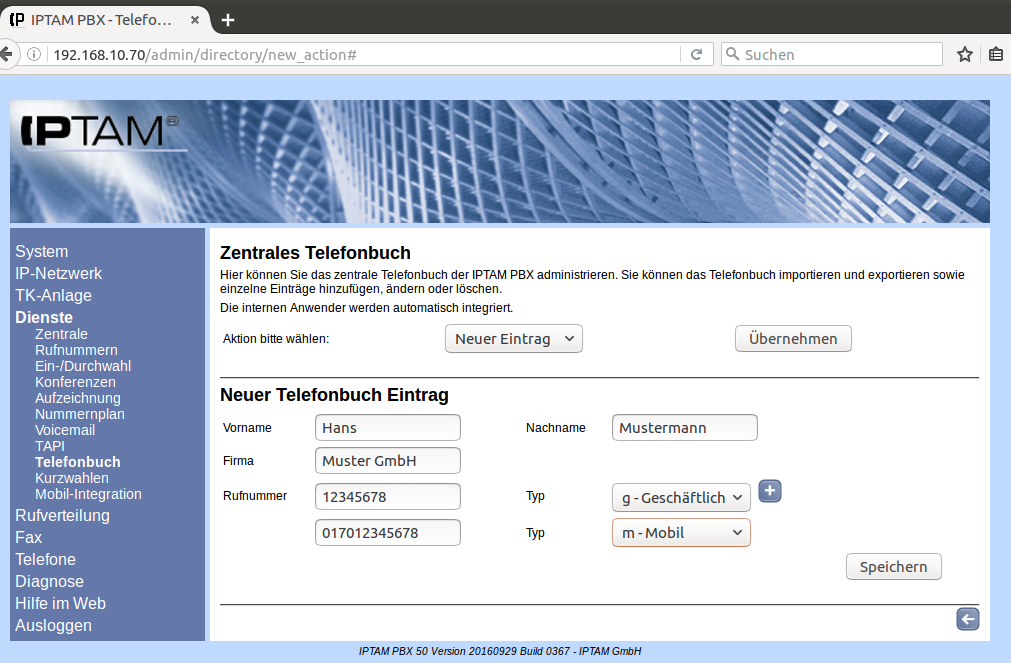
Task: Click the plus icon to add number
Action: [769, 491]
